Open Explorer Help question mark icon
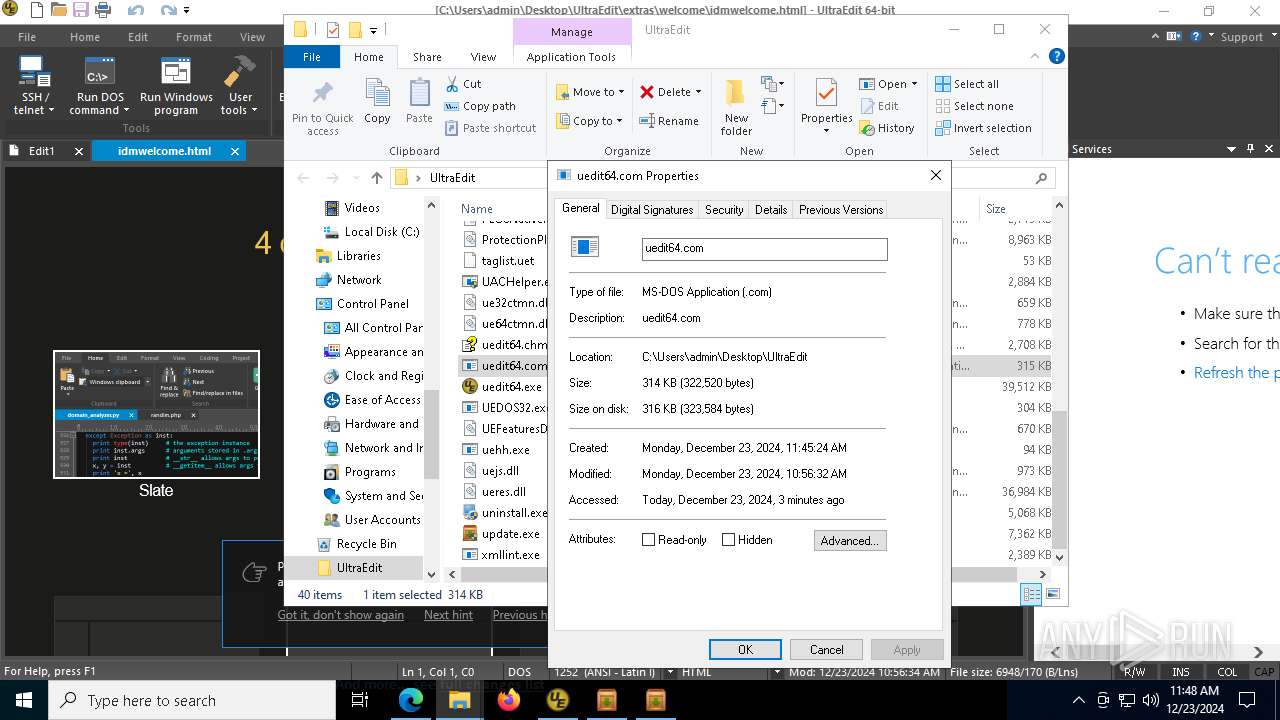This screenshot has height=720, width=1280. pos(1056,57)
